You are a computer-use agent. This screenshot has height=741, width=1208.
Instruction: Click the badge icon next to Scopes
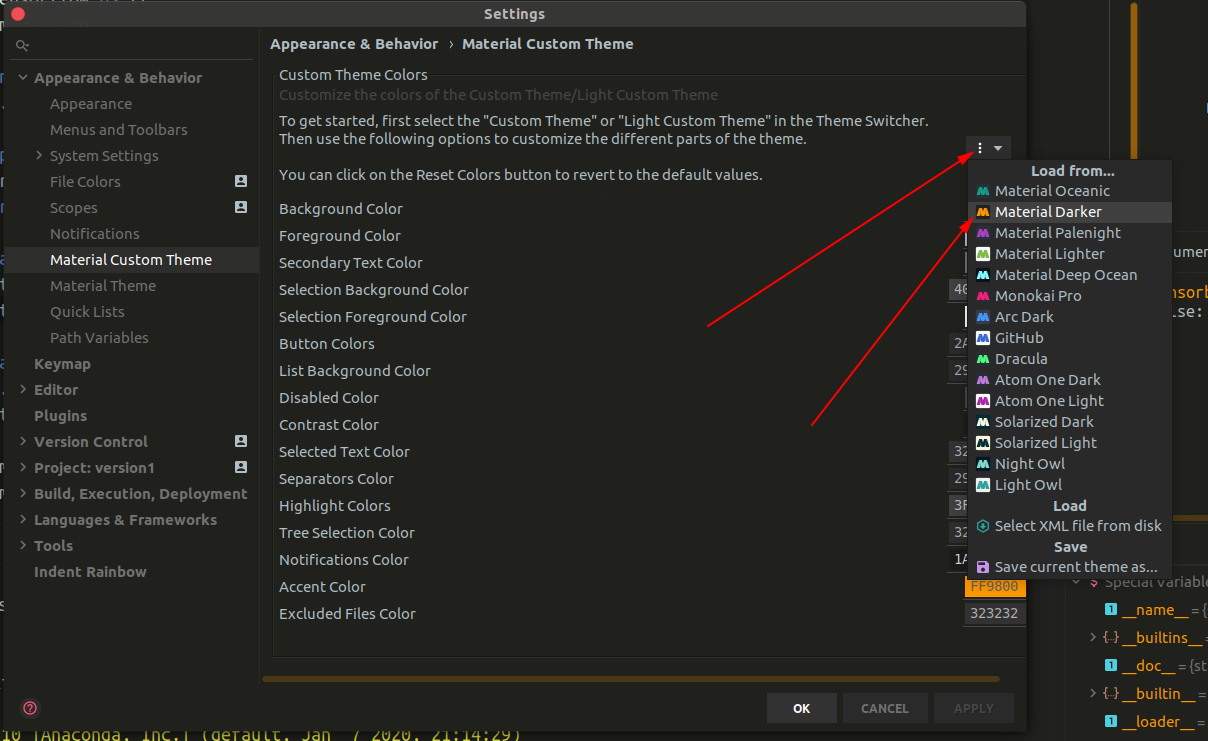240,207
